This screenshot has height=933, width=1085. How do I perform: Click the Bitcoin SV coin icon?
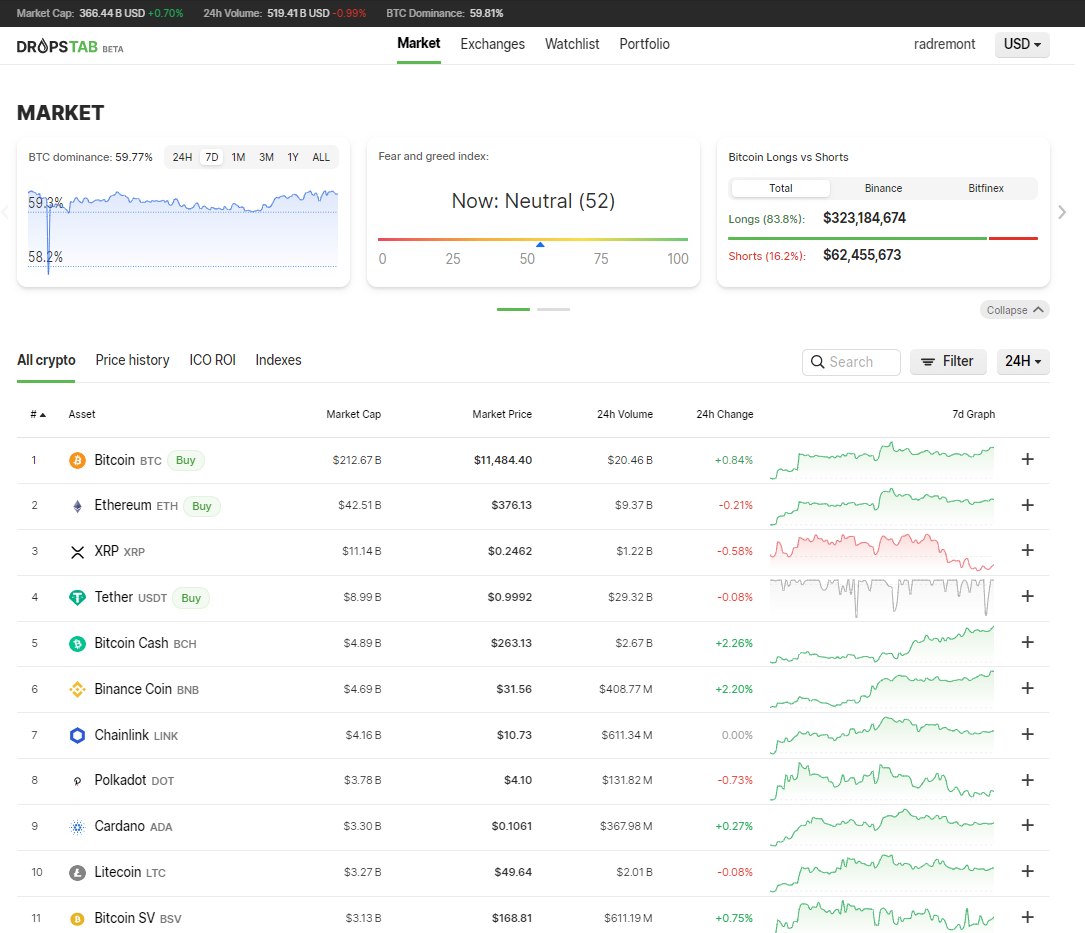point(78,918)
